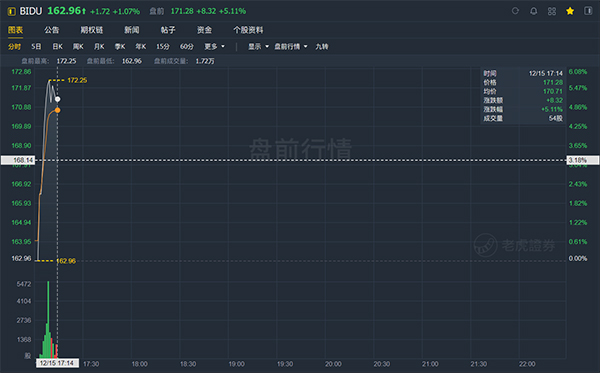600x373 pixels.
Task: Click the yellow stock badge beside BIDU
Action: click(x=11, y=11)
